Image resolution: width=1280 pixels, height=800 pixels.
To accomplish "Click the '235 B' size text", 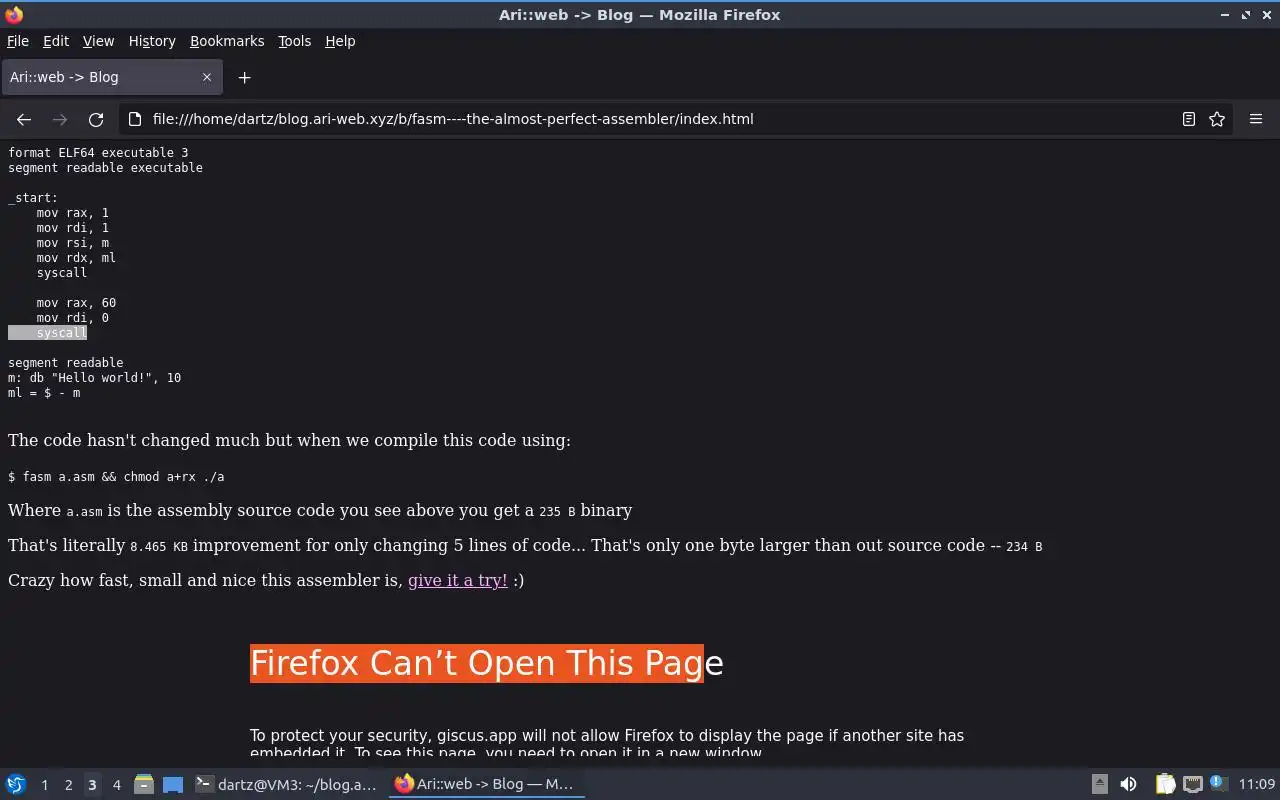I will [557, 511].
